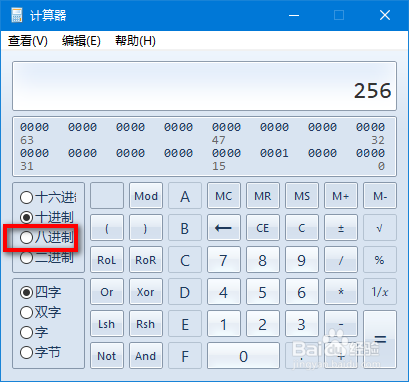Click the multiplication asterisk button

[x=341, y=292]
